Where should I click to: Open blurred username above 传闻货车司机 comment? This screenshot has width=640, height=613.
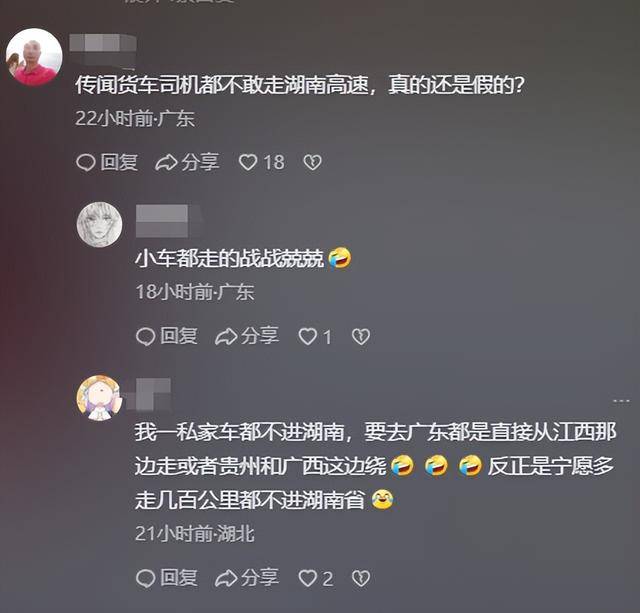tap(103, 49)
